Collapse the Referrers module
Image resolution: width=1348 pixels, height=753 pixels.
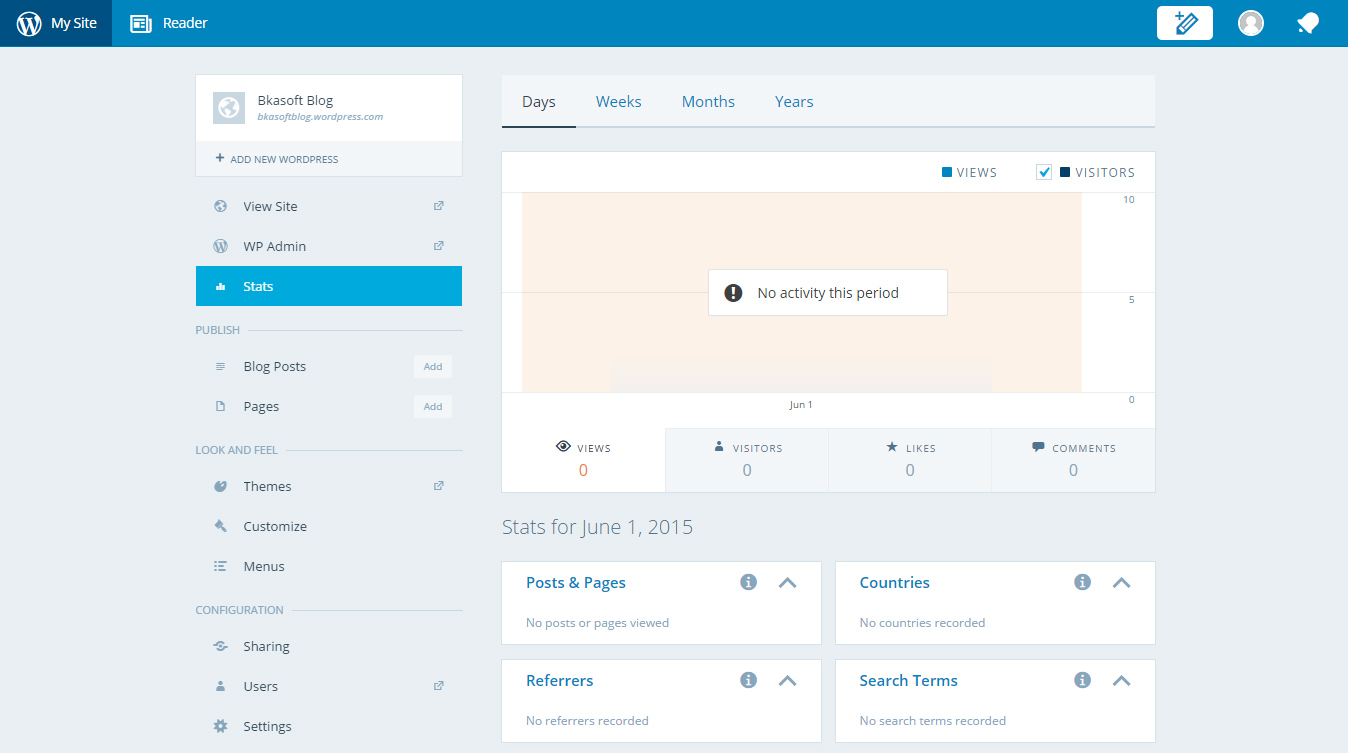pos(787,680)
